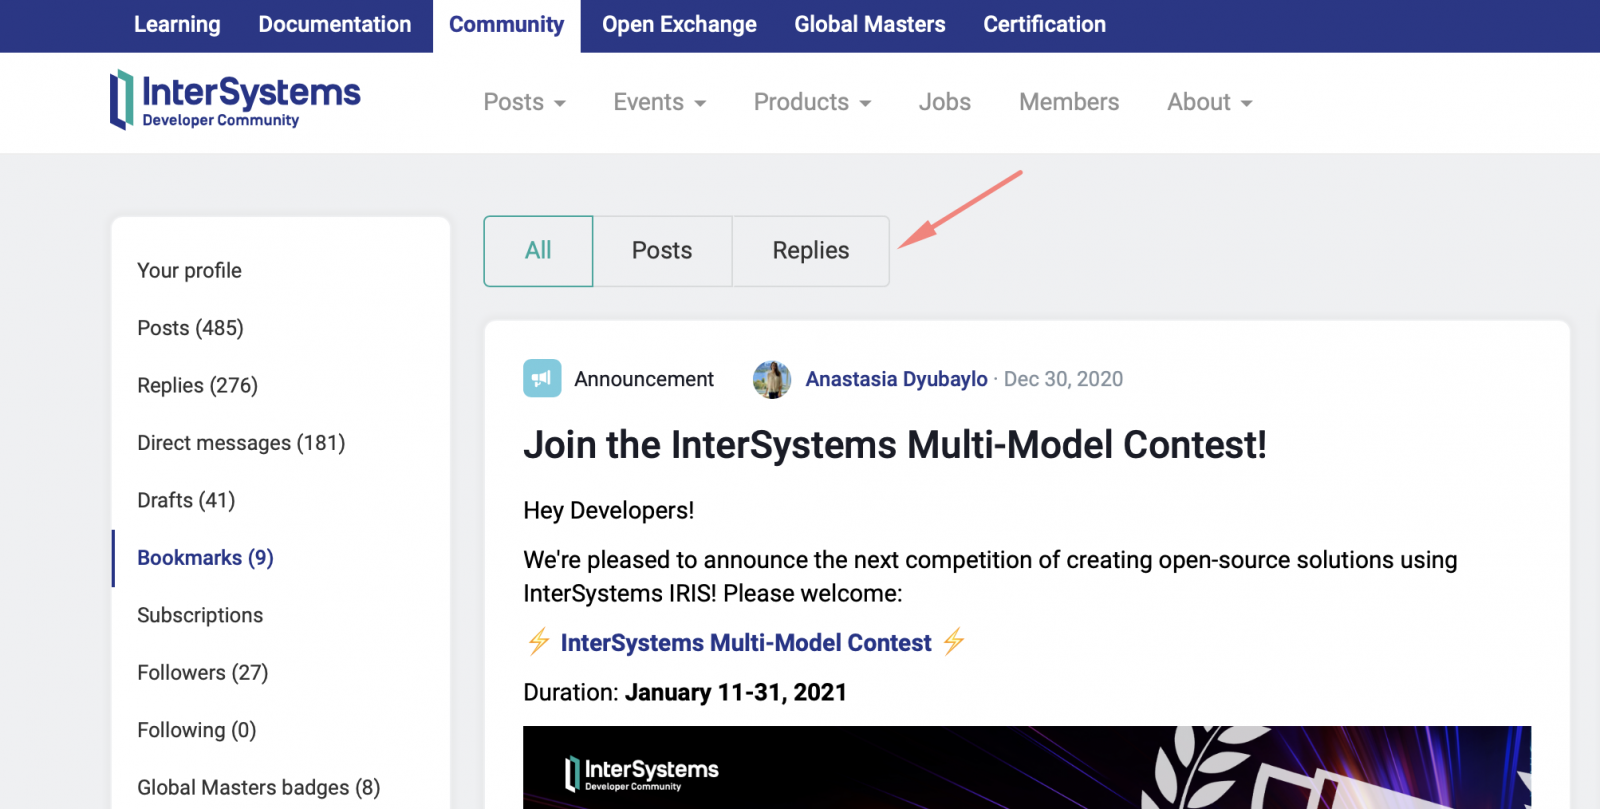Open the Certification tab
Viewport: 1600px width, 809px height.
tap(1045, 25)
